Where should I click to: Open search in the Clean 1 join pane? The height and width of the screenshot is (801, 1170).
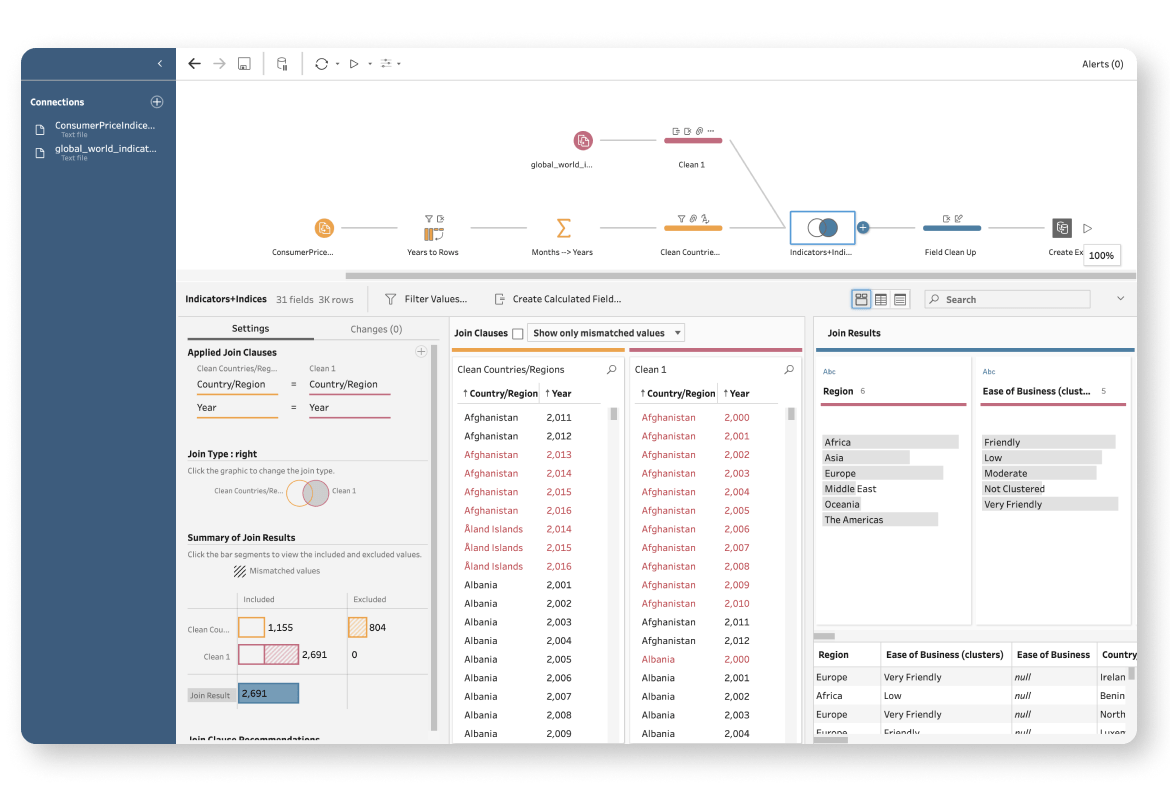point(789,369)
